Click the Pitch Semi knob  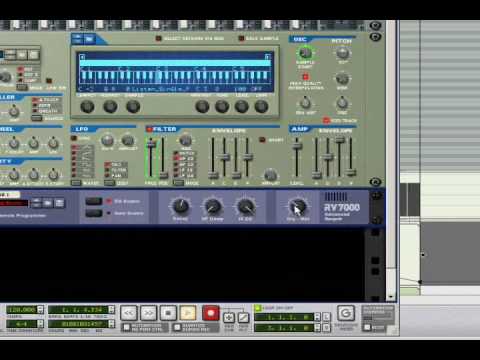tap(342, 79)
